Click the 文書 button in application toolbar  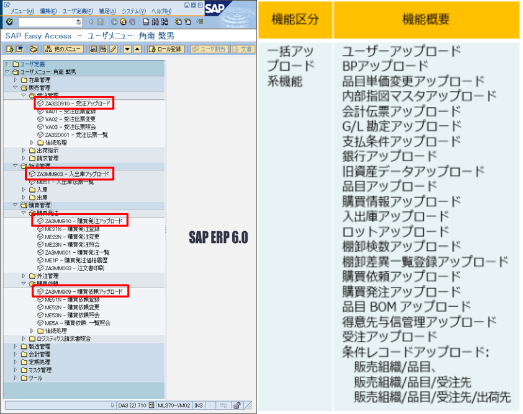[x=243, y=49]
